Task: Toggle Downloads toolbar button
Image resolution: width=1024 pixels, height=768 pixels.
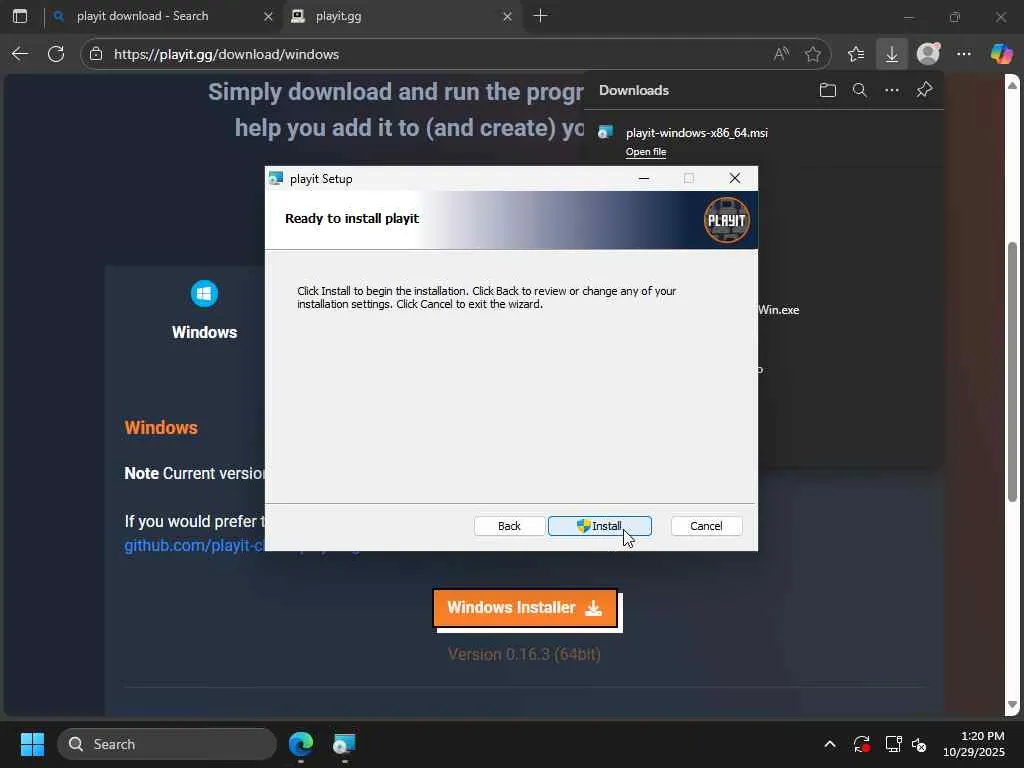Action: (x=891, y=54)
